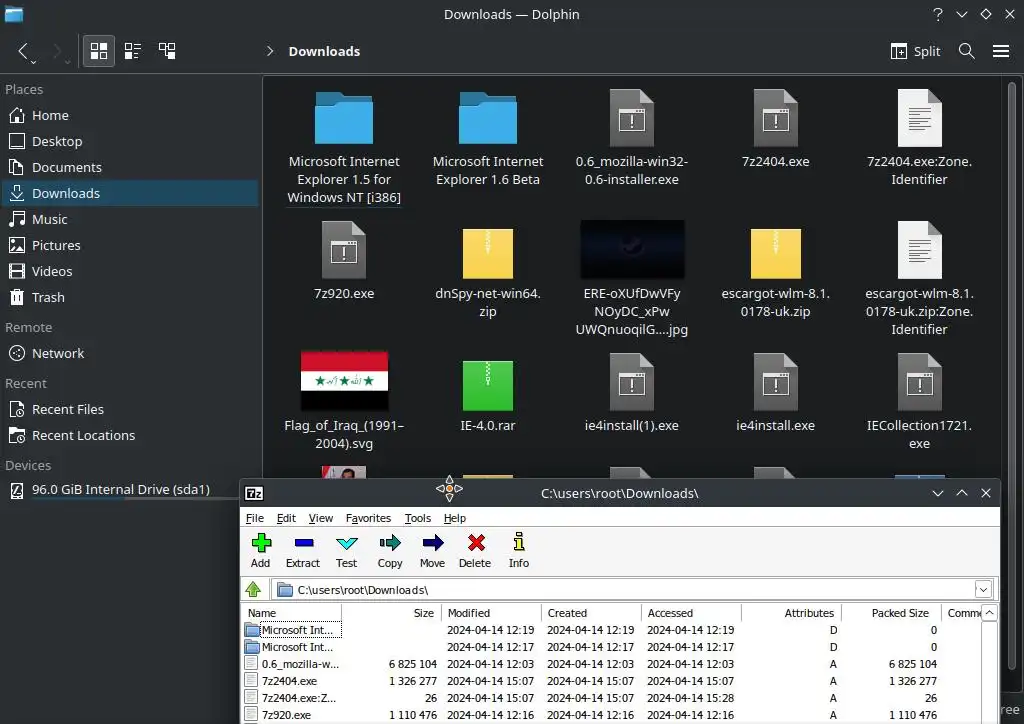This screenshot has width=1024, height=724.
Task: Sort 7-Zip list by Accessed column
Action: (692, 613)
